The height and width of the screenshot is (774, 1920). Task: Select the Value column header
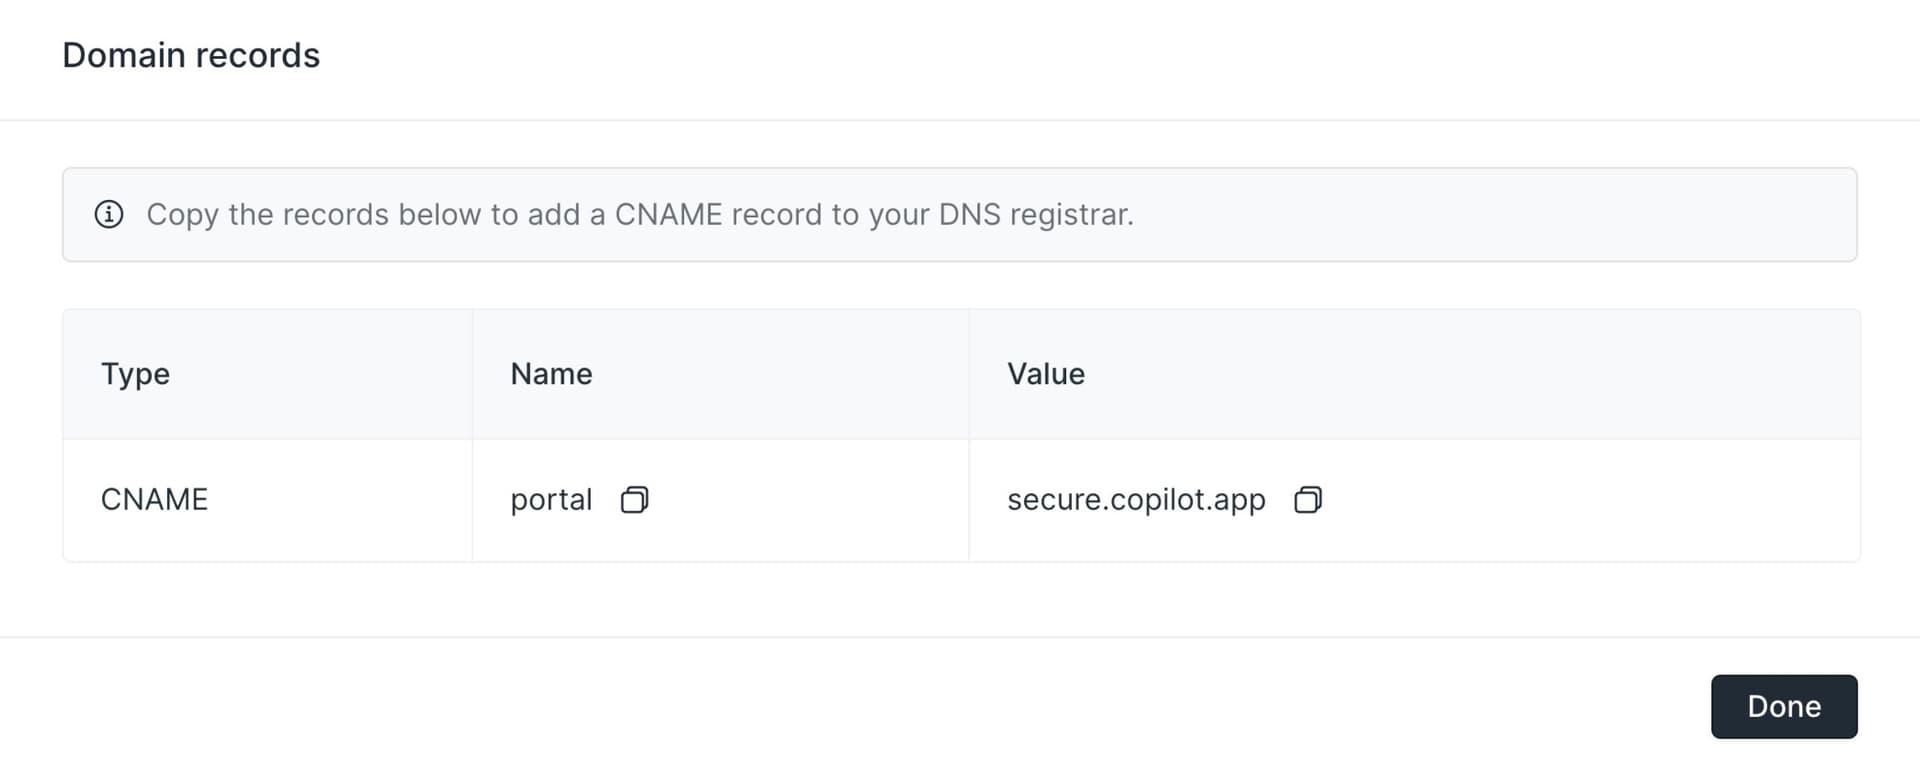(x=1045, y=374)
